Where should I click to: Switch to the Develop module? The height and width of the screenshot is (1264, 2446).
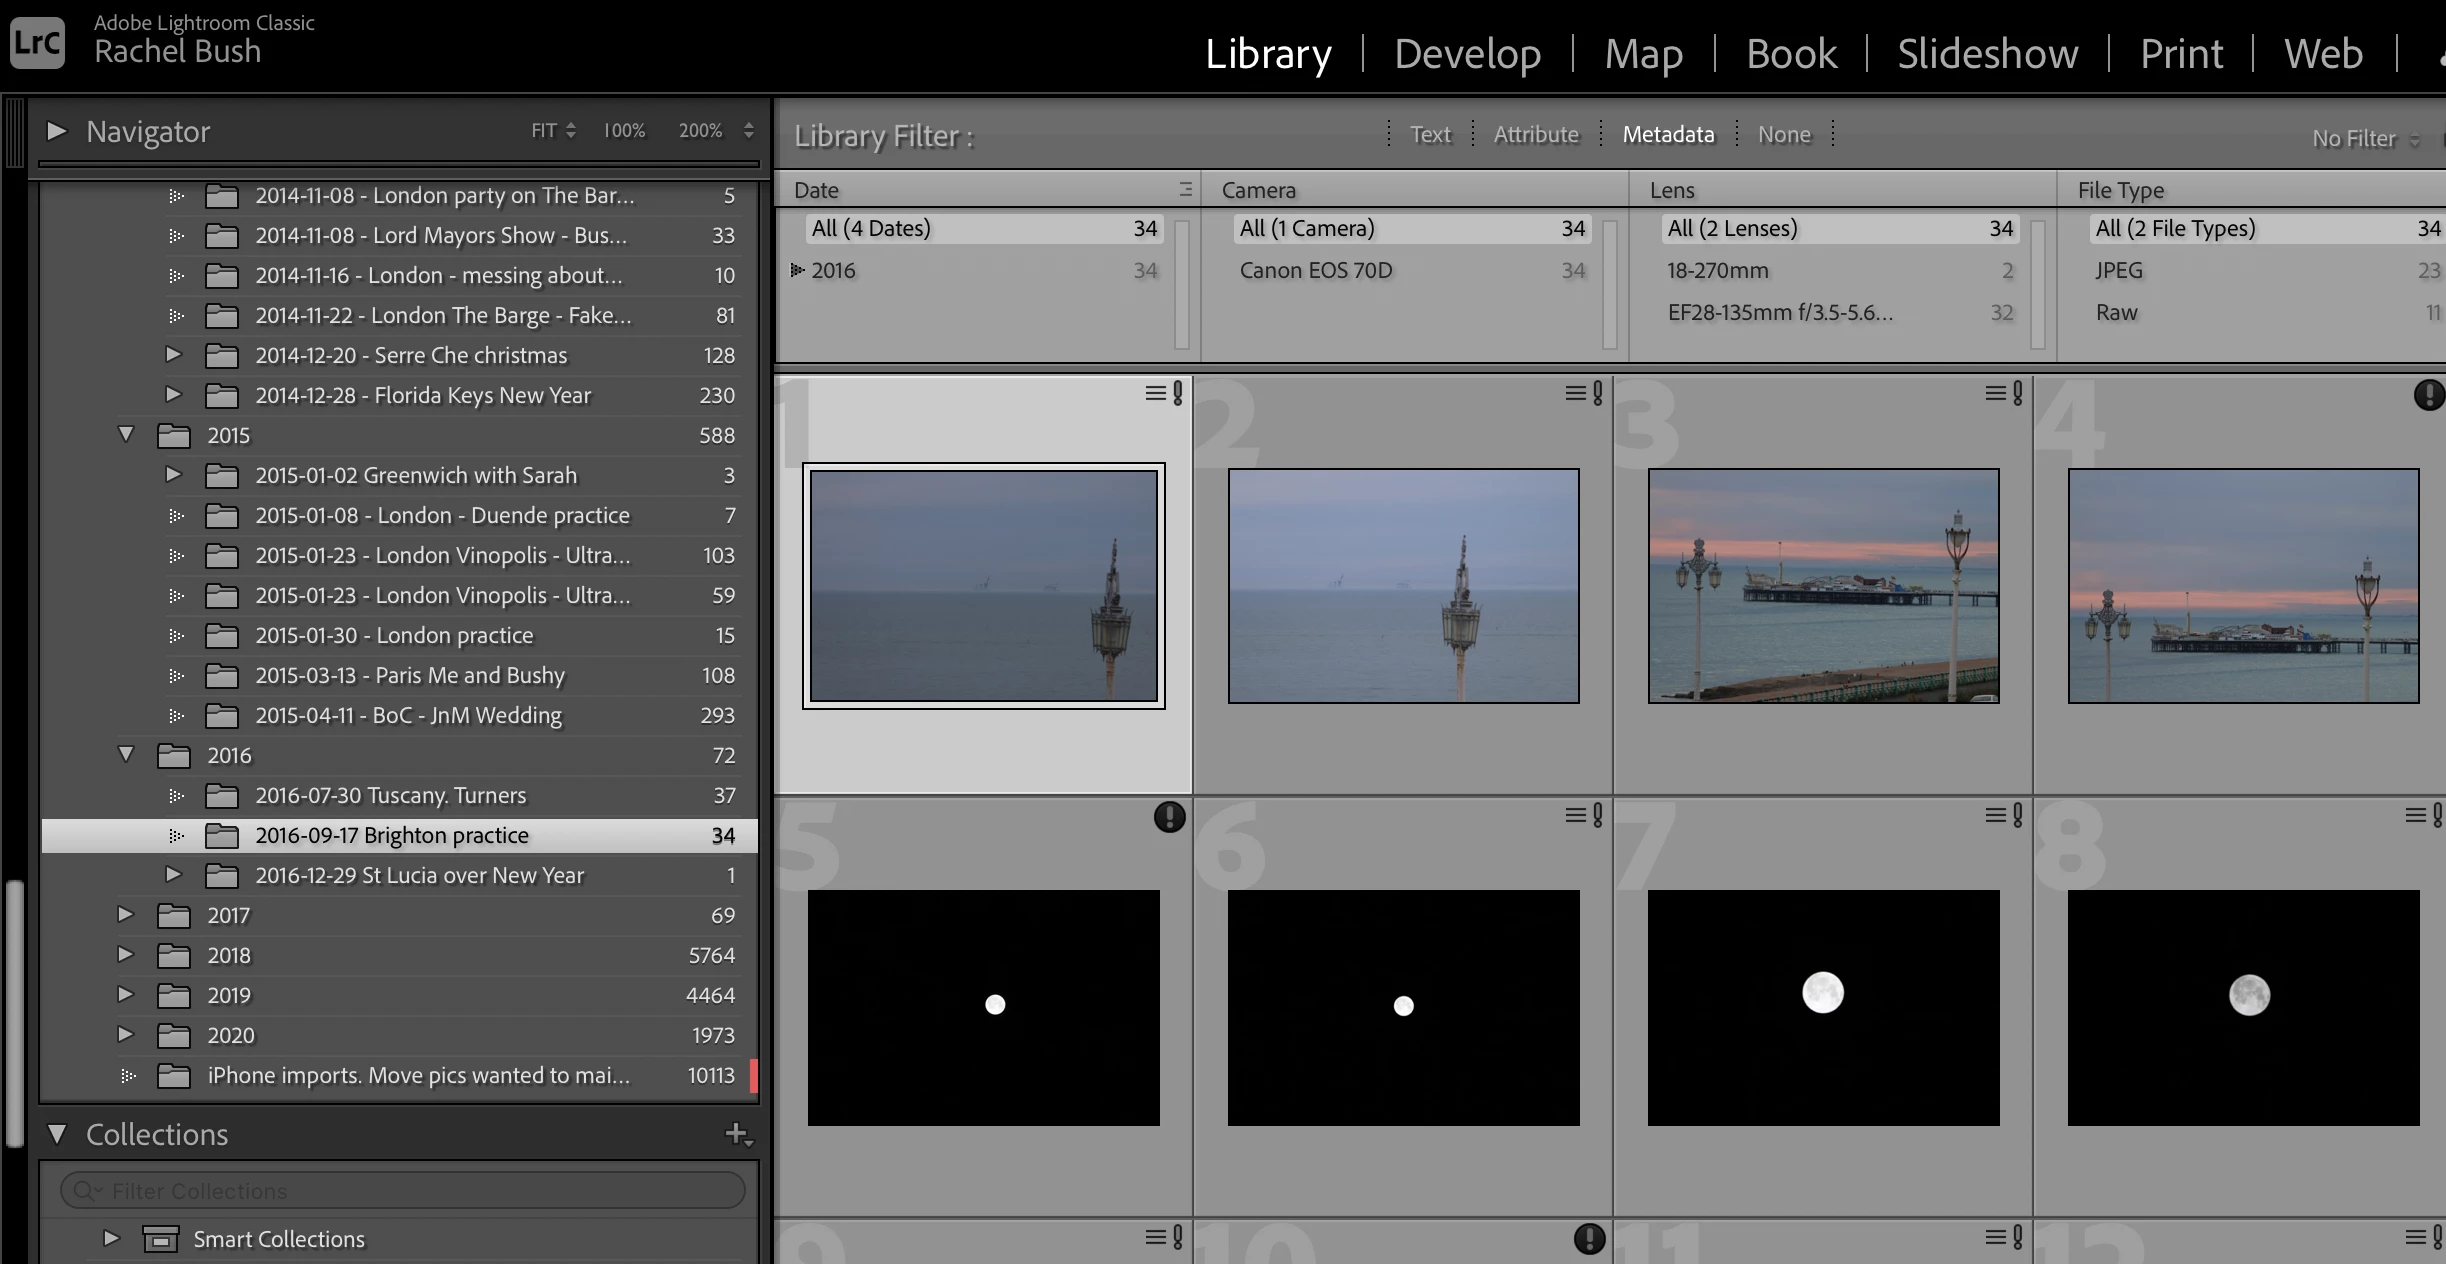point(1467,53)
